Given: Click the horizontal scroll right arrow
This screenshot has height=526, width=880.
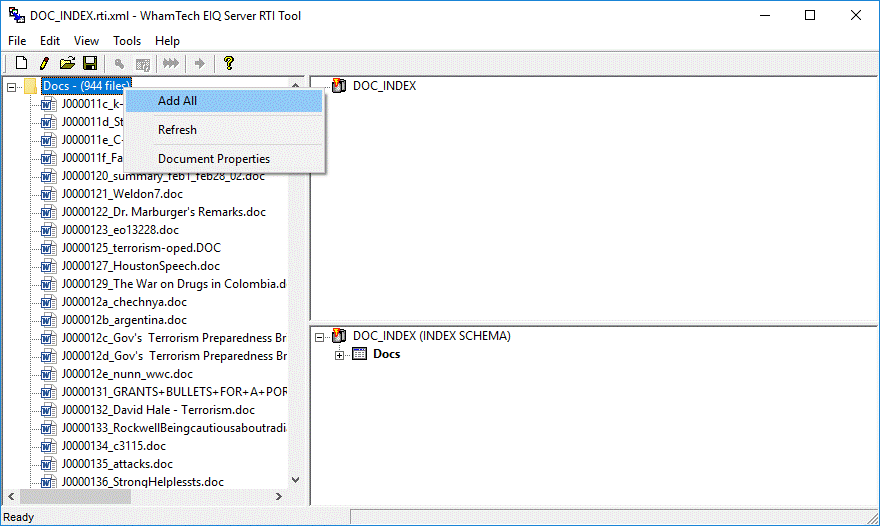Looking at the screenshot, I should point(279,496).
